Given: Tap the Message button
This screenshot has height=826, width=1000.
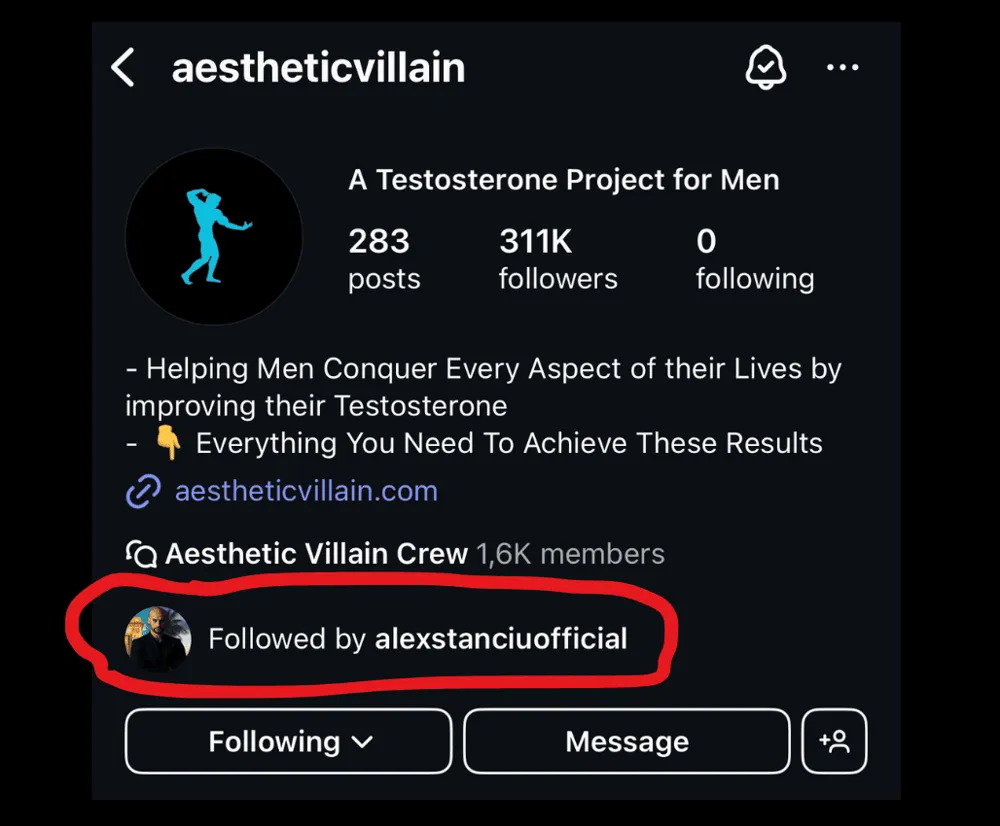Looking at the screenshot, I should 627,741.
